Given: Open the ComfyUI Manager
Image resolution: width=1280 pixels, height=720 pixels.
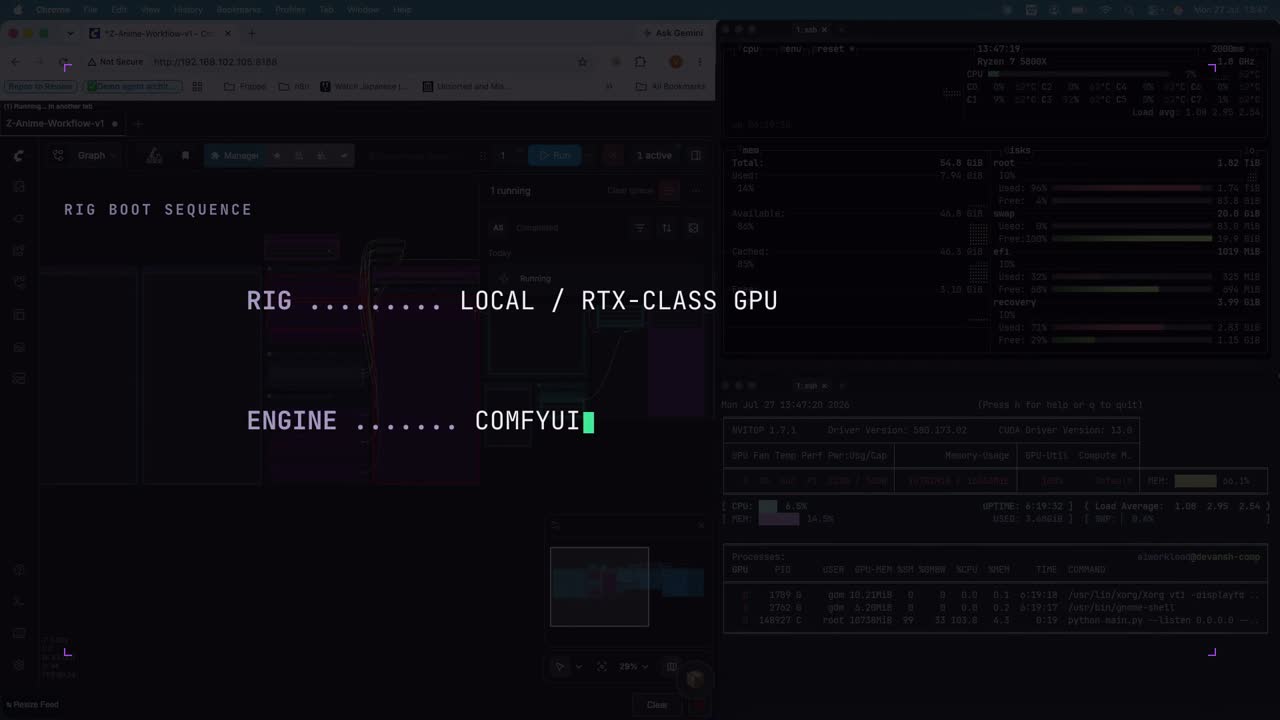Looking at the screenshot, I should tap(235, 155).
